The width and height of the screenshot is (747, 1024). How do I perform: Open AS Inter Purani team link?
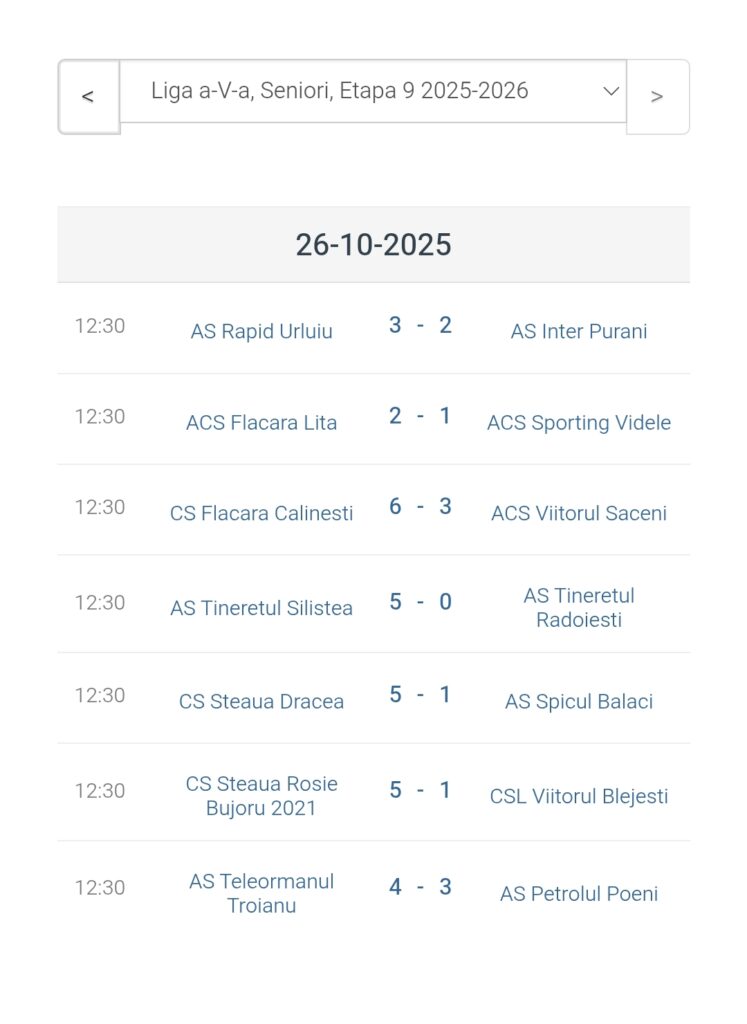pos(578,331)
